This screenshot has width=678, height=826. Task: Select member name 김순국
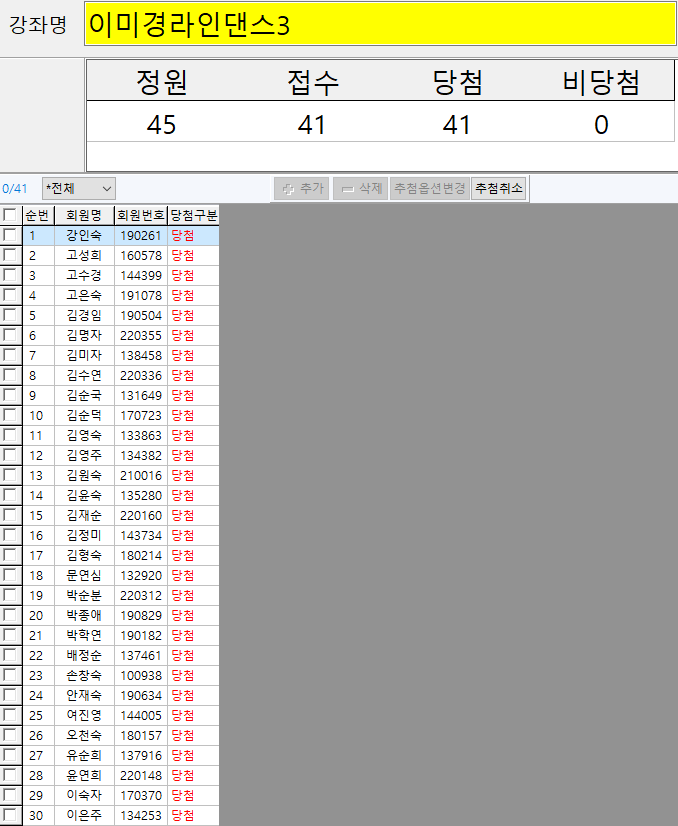click(84, 396)
